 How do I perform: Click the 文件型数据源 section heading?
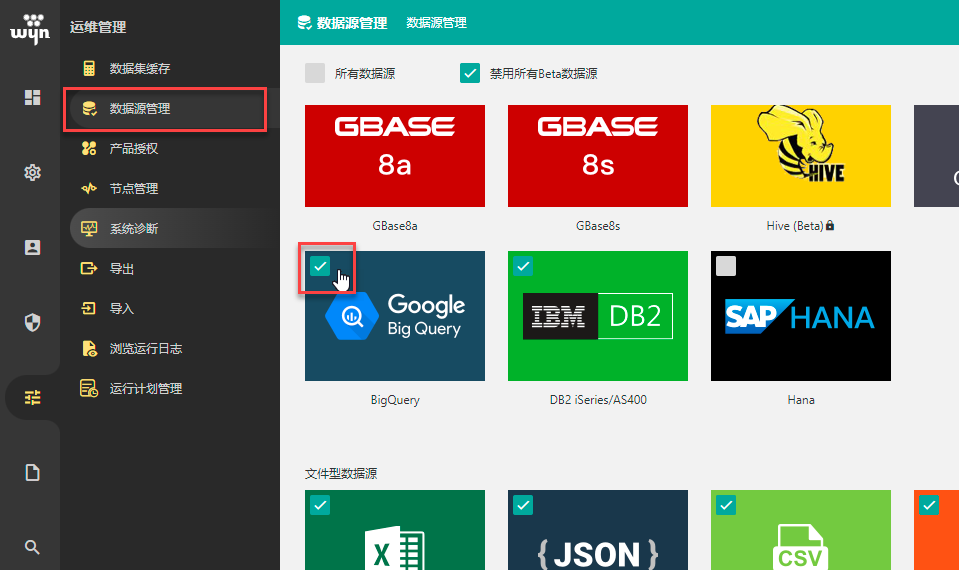coord(341,473)
